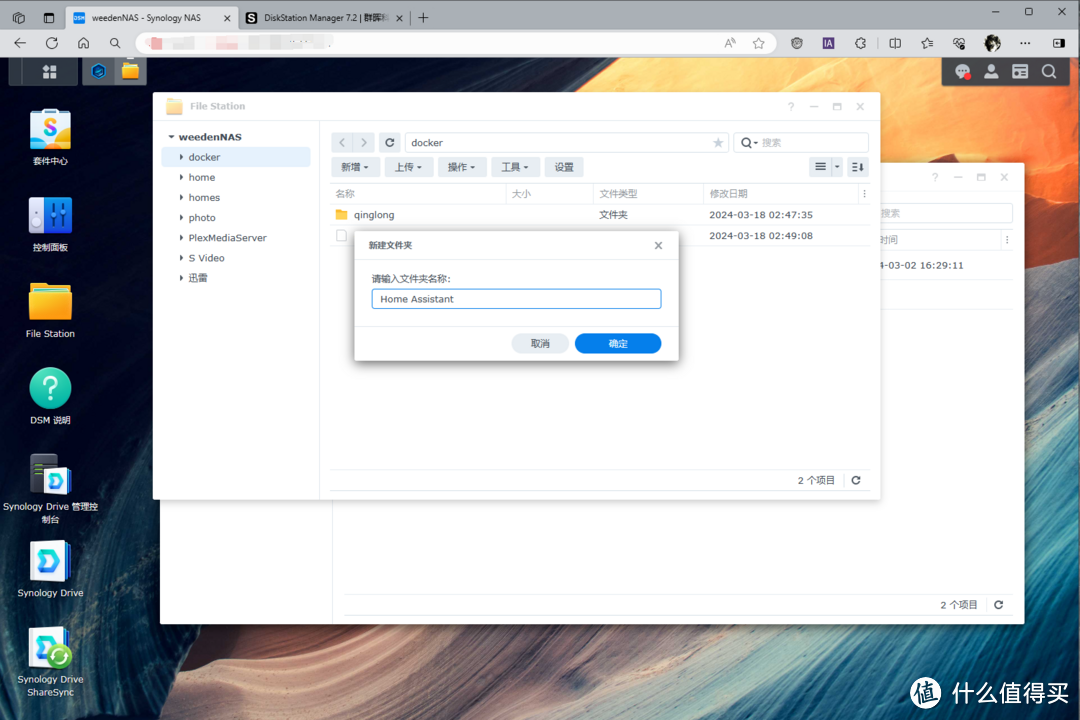Open File Station help question mark
Screen dimensions: 1080x720
pyautogui.click(x=791, y=107)
